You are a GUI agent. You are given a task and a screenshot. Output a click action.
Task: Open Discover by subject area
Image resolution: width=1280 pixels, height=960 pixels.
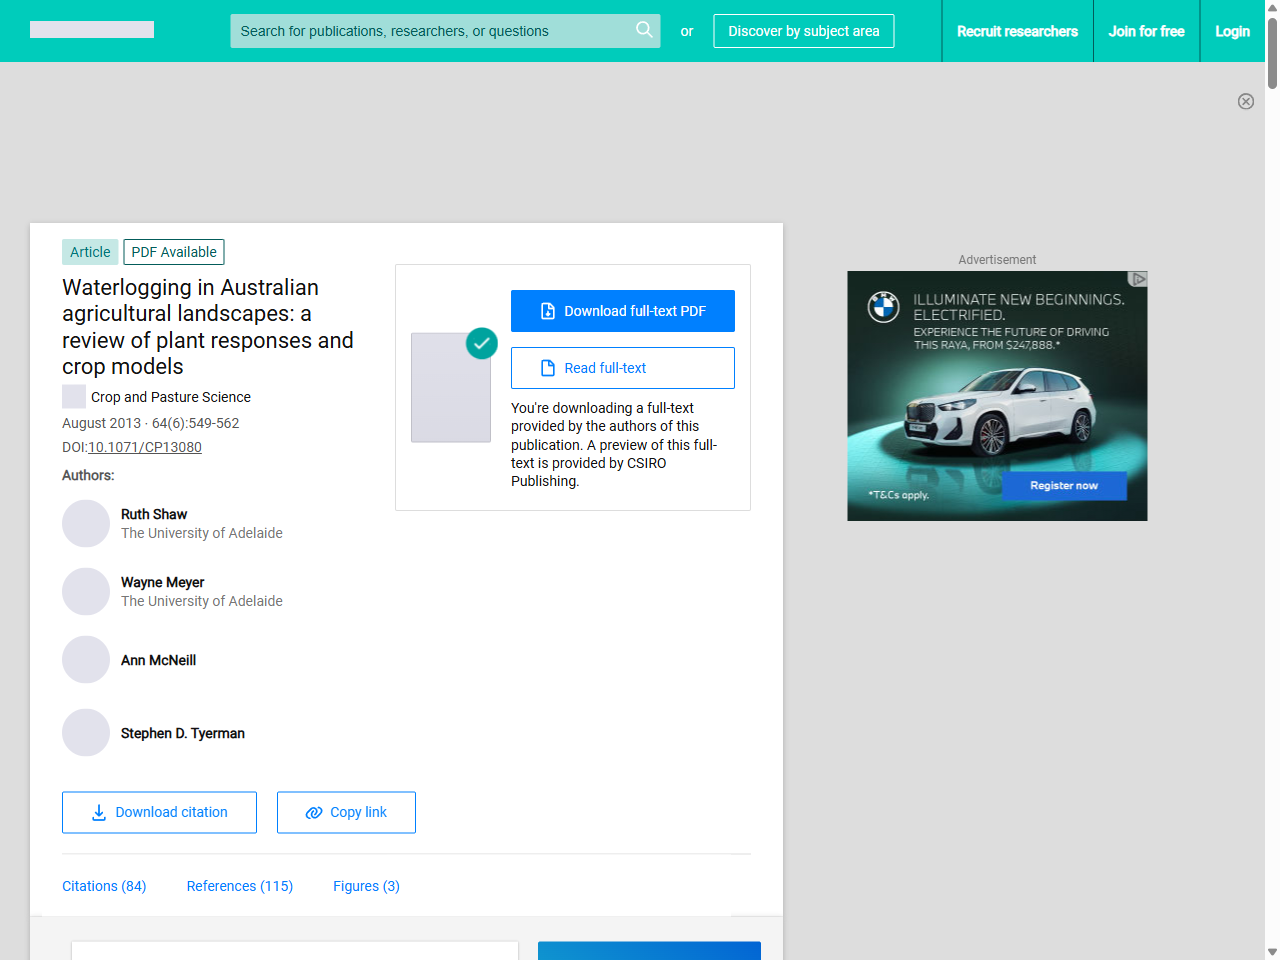click(x=803, y=31)
